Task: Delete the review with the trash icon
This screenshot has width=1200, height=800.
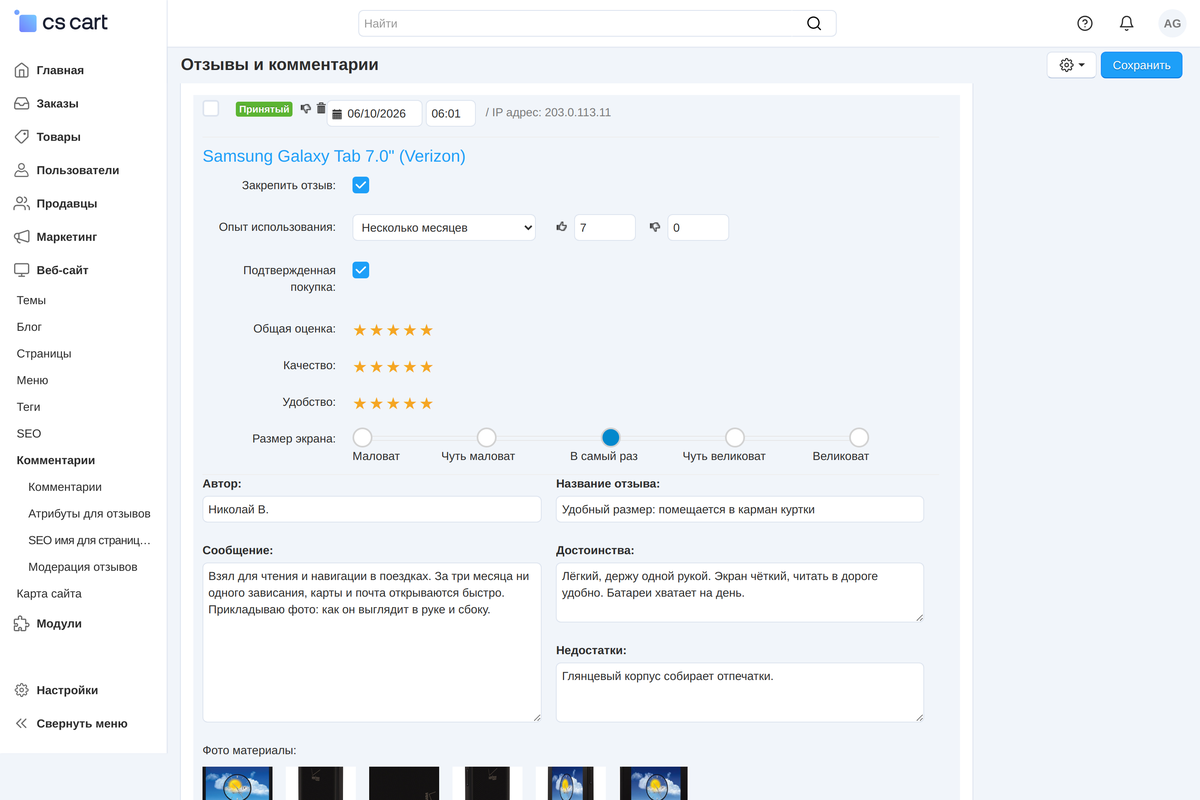Action: click(x=321, y=109)
